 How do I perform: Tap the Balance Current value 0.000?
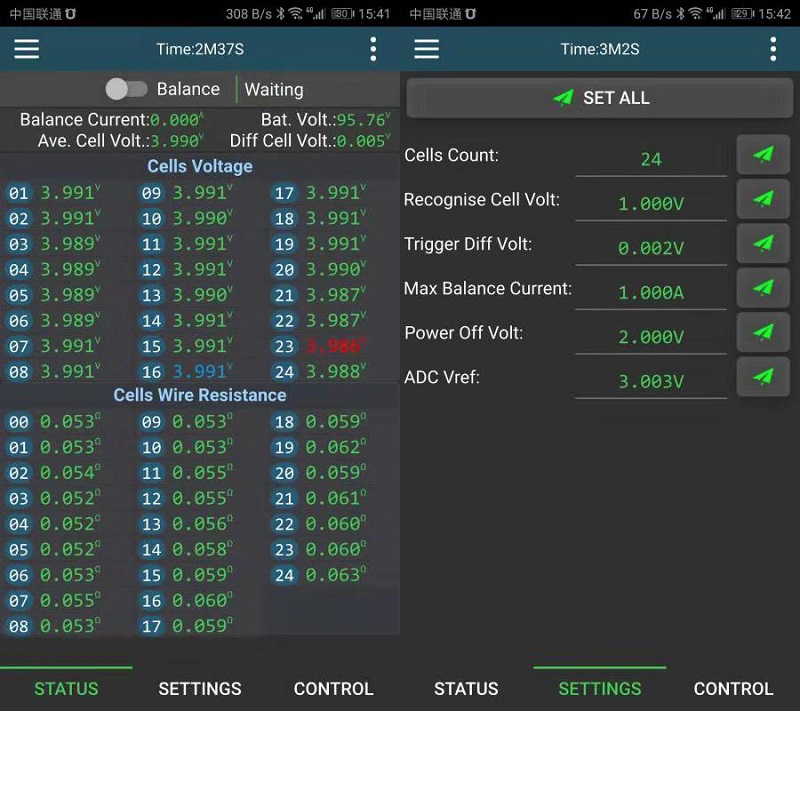[x=177, y=119]
